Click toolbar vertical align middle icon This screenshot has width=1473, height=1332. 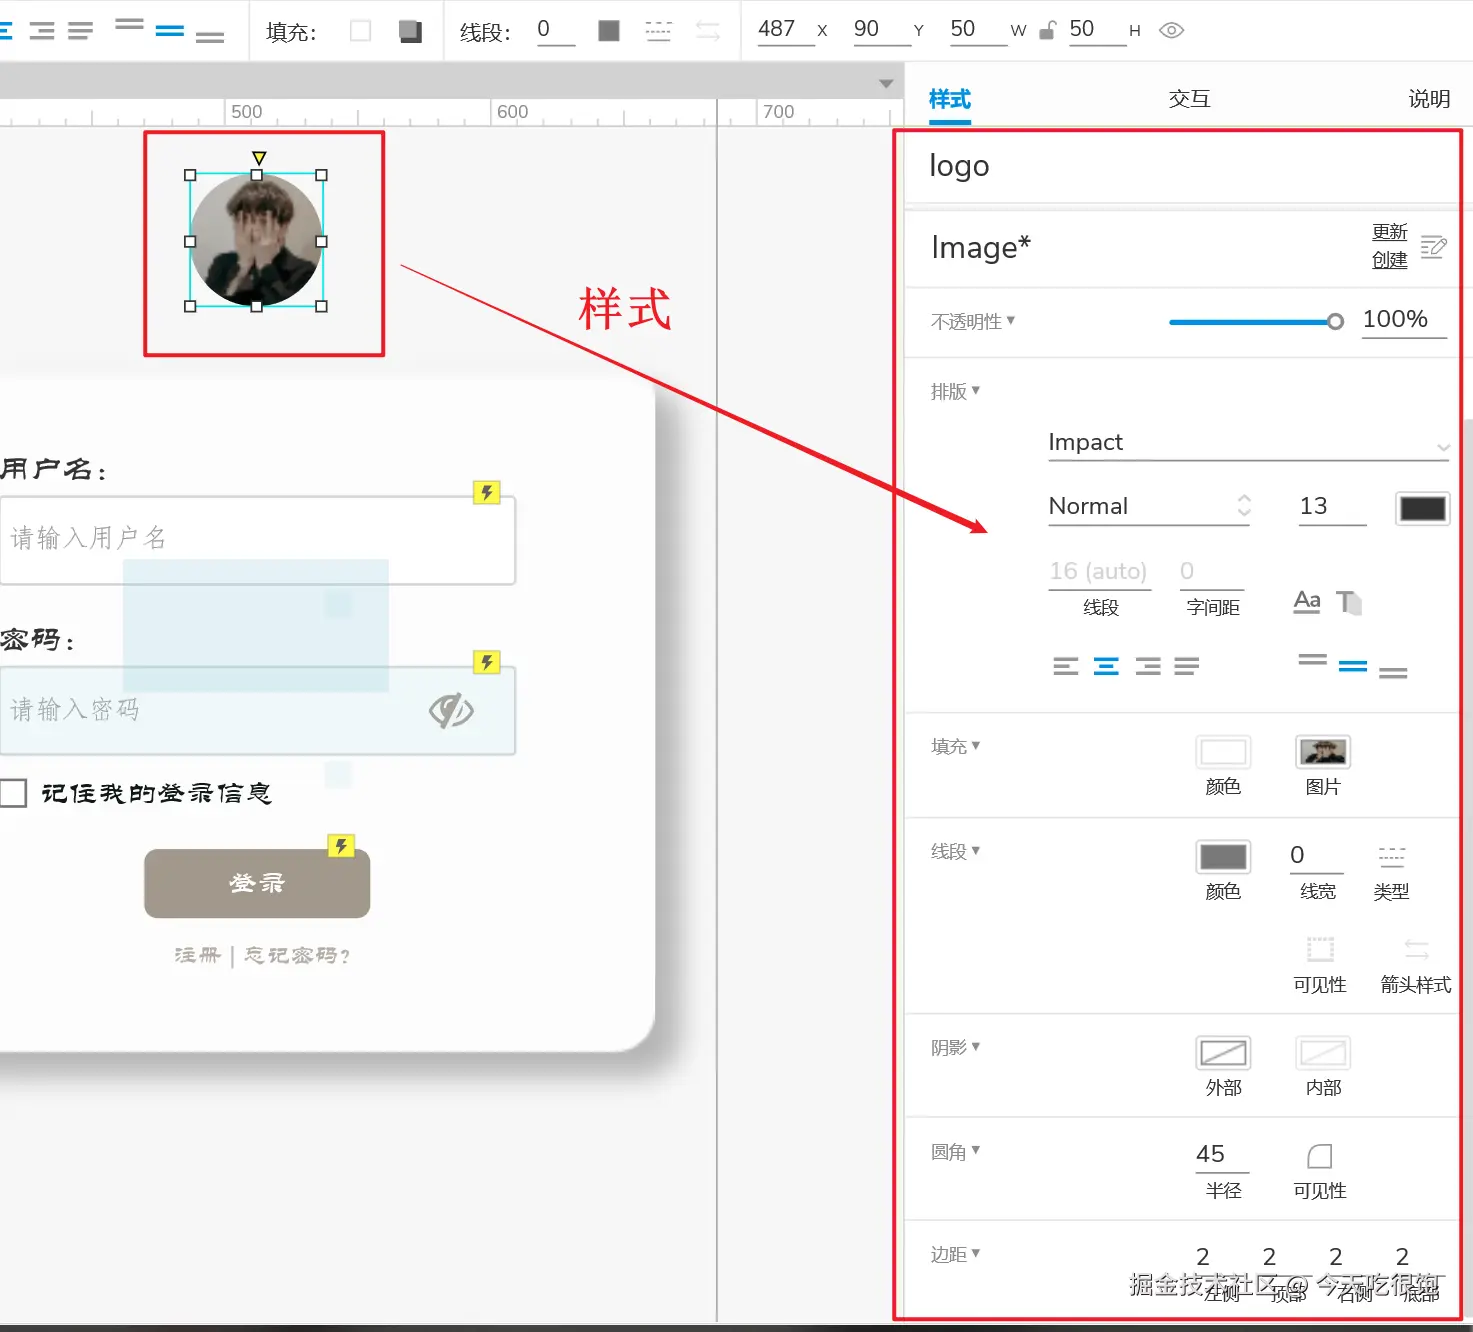point(170,31)
